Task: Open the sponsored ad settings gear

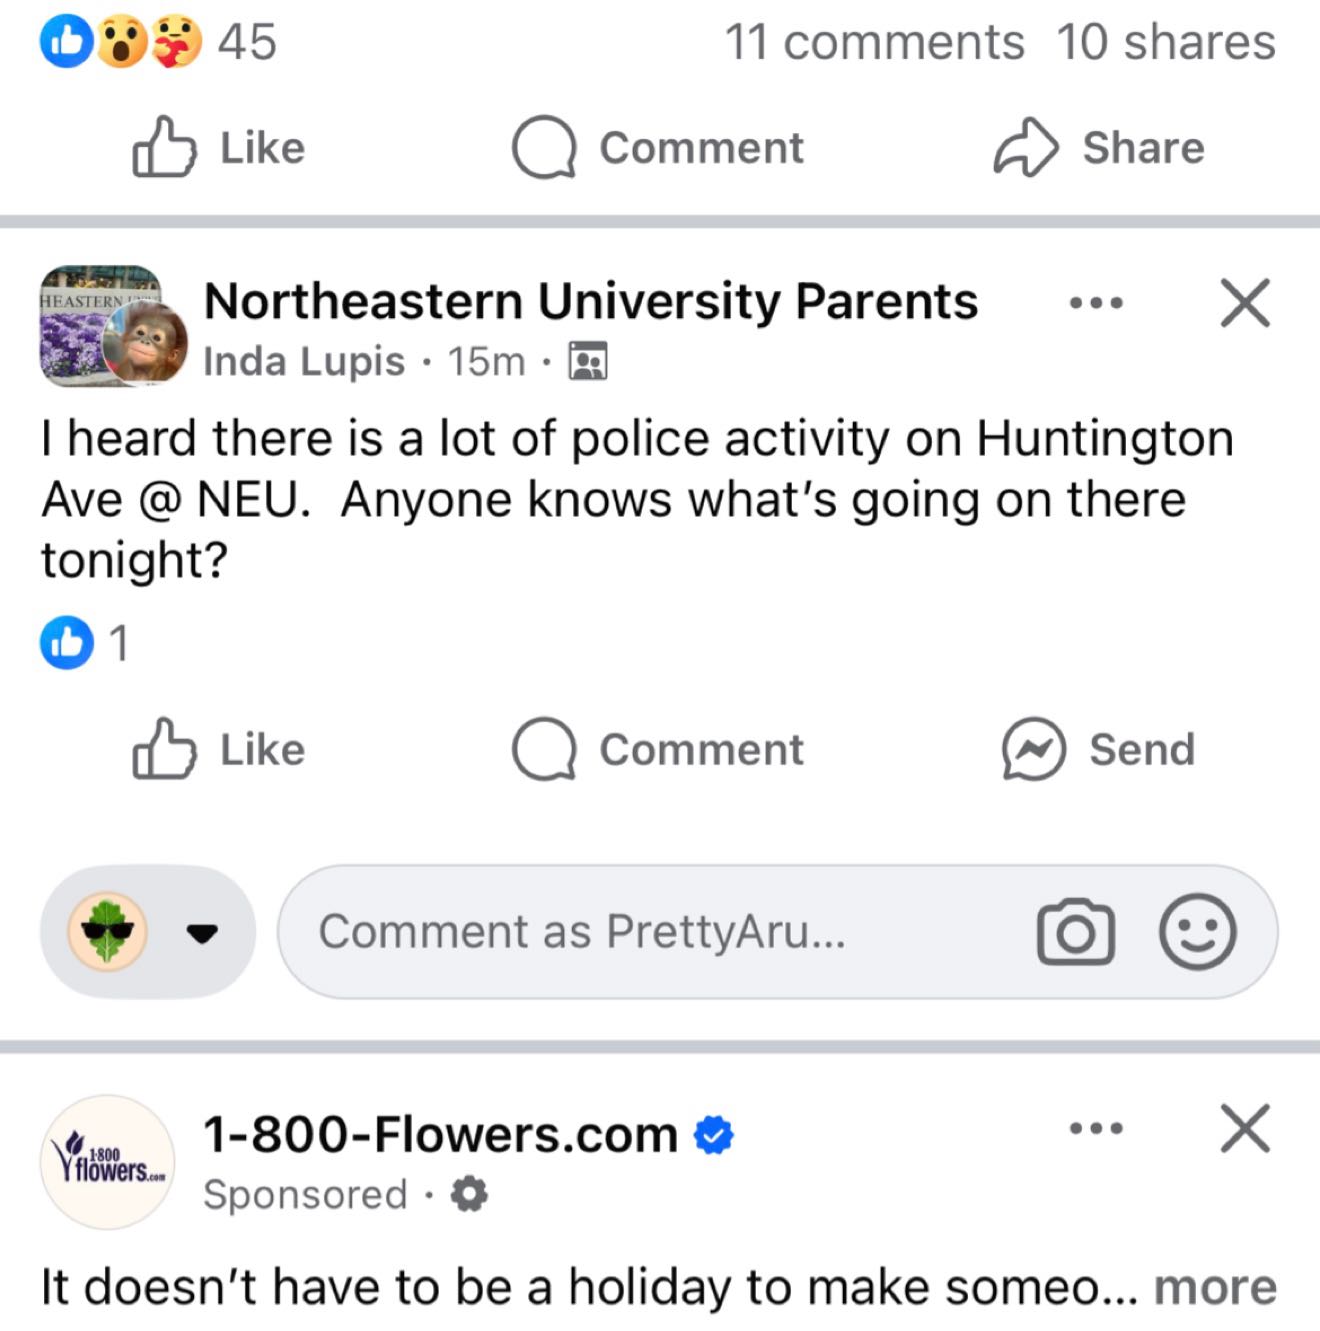Action: 469,1194
